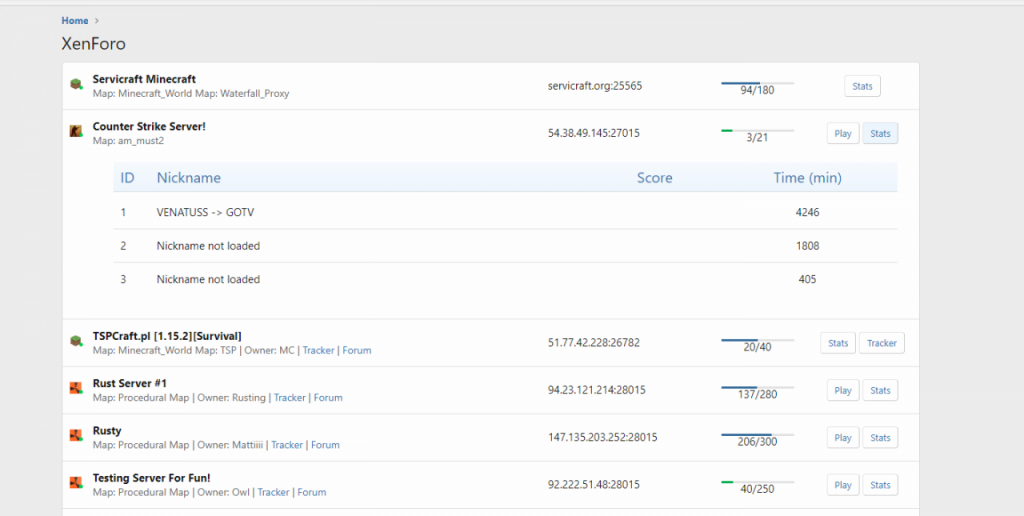The image size is (1024, 516).
Task: Open Tracker link under Rust Server #1
Action: point(290,398)
